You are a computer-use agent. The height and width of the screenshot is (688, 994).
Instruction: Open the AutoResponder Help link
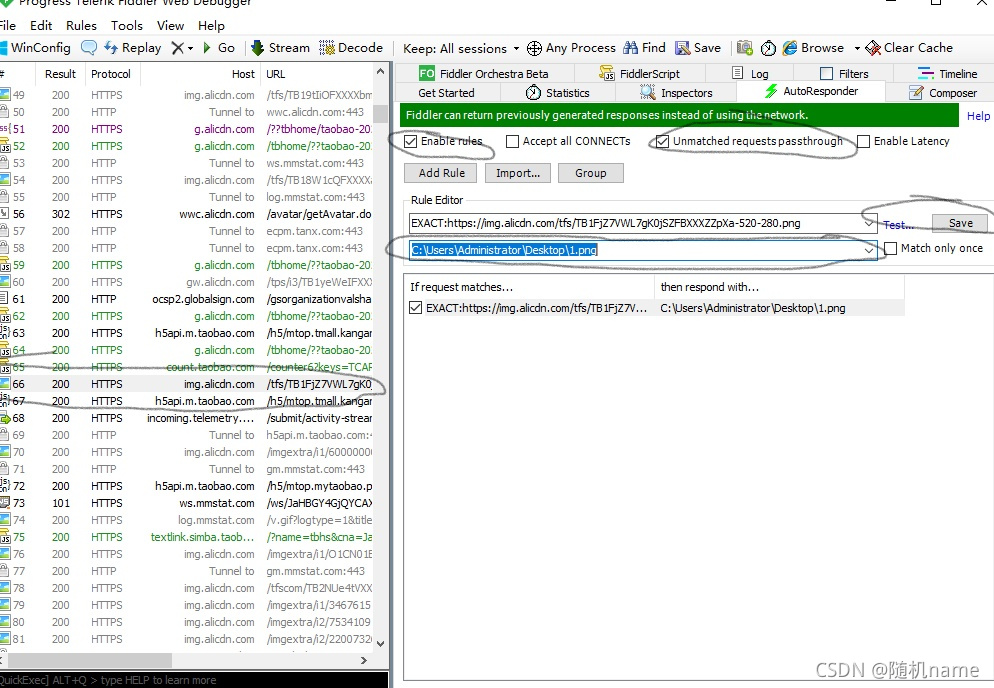[x=978, y=116]
